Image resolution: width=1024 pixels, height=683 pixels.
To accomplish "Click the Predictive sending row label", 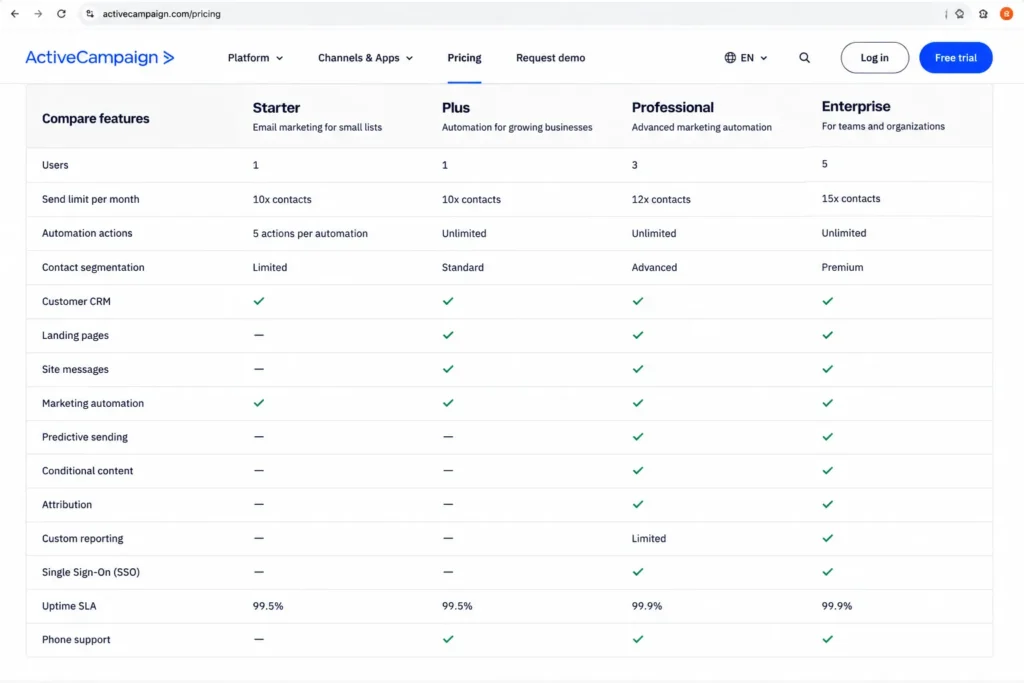I will (85, 437).
